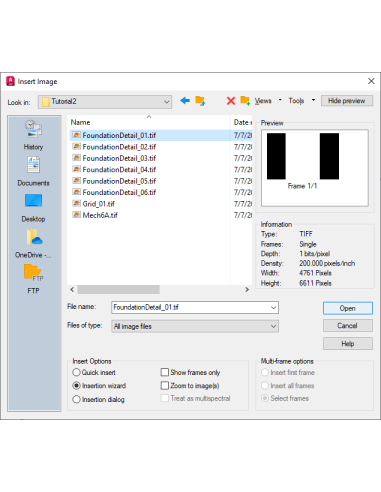Expand the Views dropdown arrow
Image resolution: width=381 pixels, height=492 pixels.
(x=280, y=100)
